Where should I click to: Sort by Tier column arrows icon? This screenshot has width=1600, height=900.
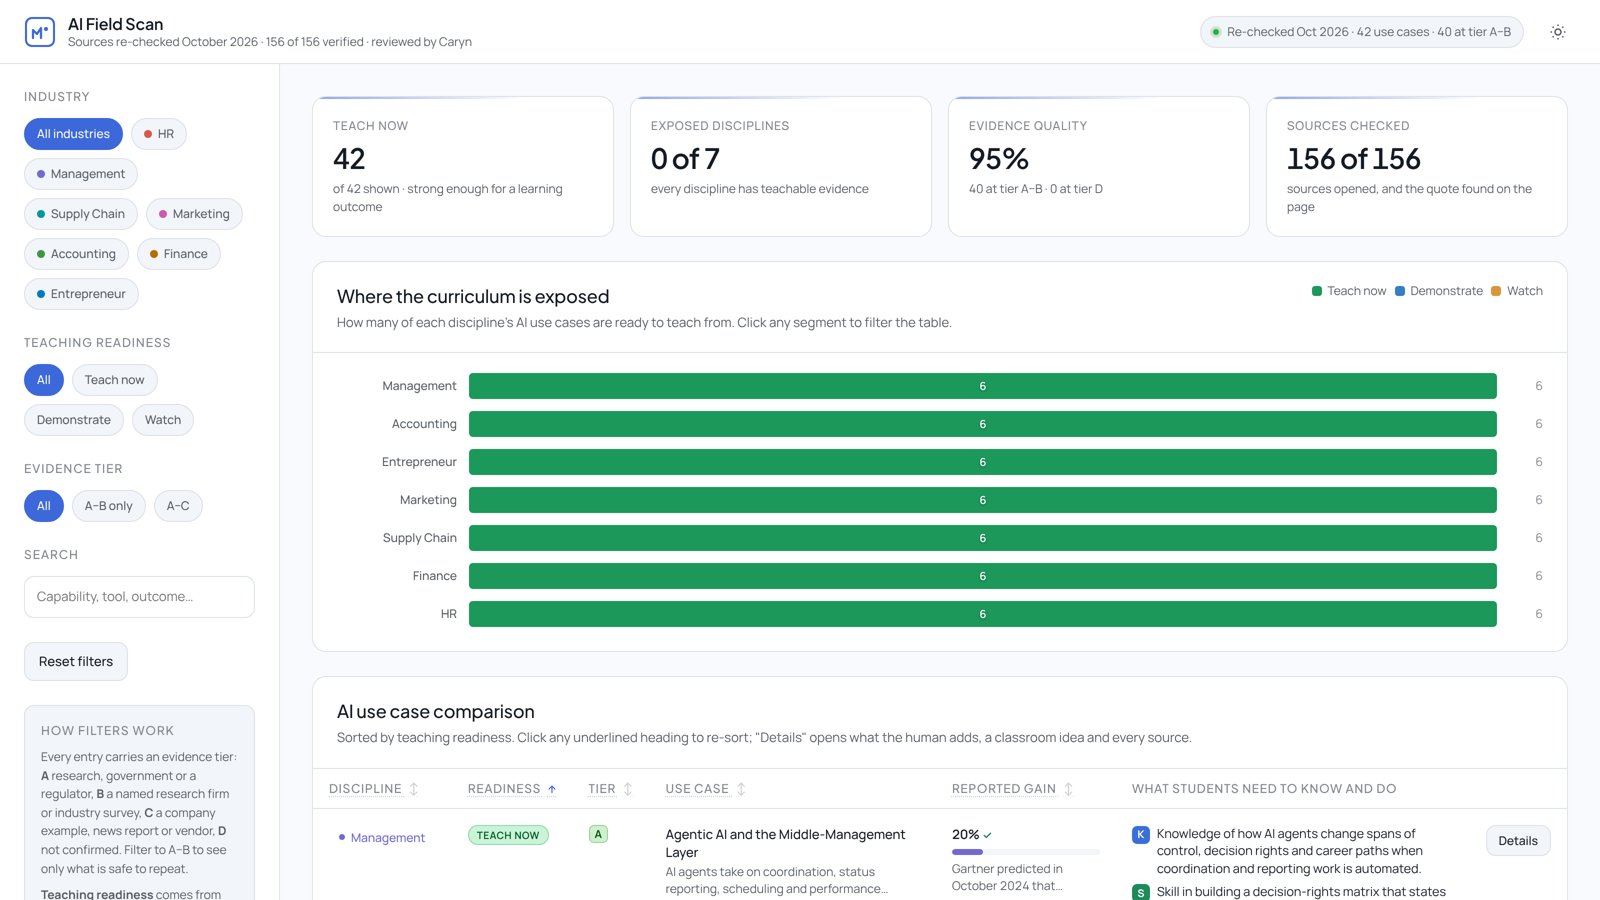[628, 789]
